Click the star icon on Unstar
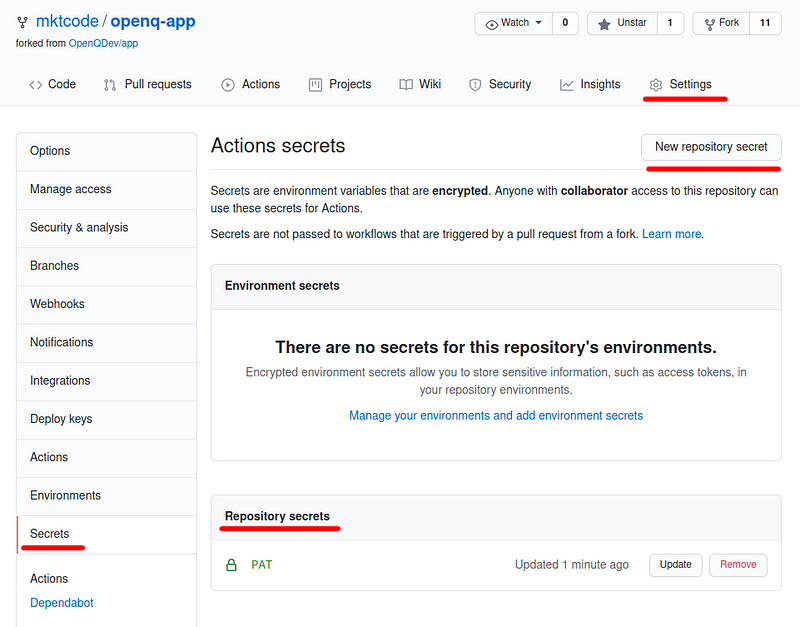The height and width of the screenshot is (627, 800). pyautogui.click(x=604, y=24)
